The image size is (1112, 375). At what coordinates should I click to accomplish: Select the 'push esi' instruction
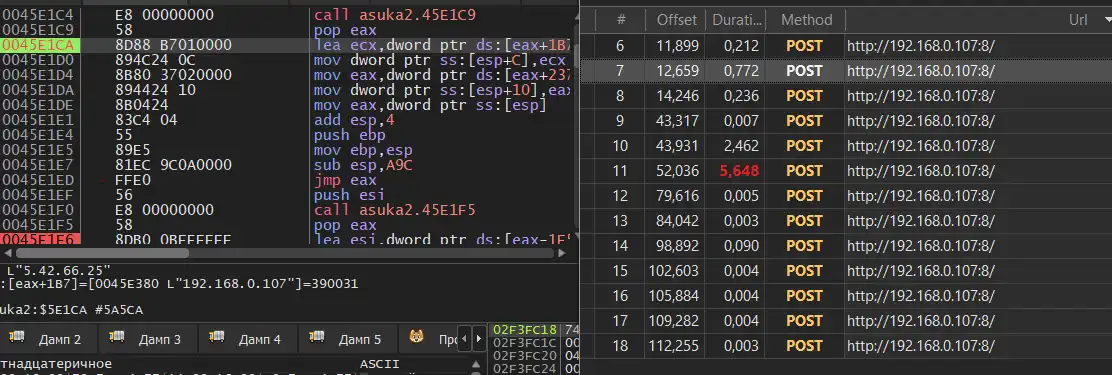pos(349,196)
